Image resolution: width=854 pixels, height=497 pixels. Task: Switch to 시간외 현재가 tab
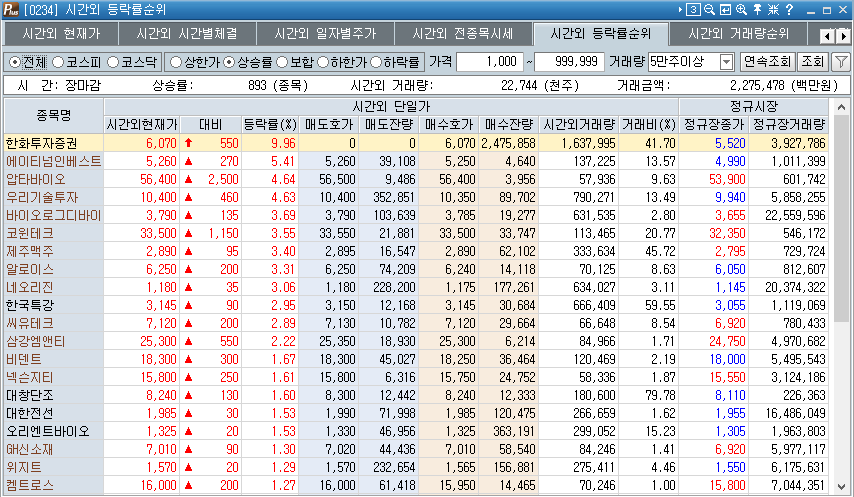61,34
